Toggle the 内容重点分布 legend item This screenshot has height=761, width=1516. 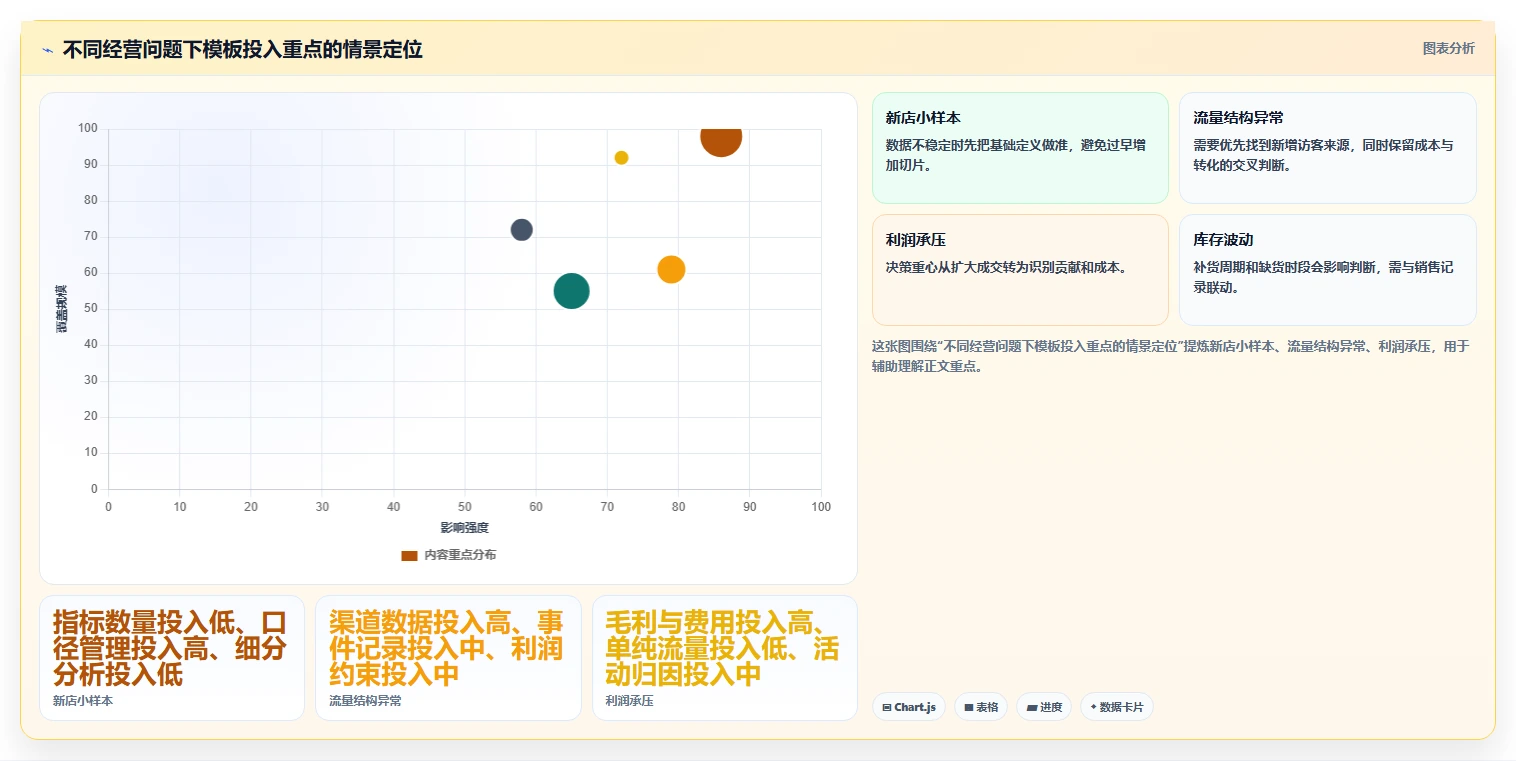click(448, 555)
